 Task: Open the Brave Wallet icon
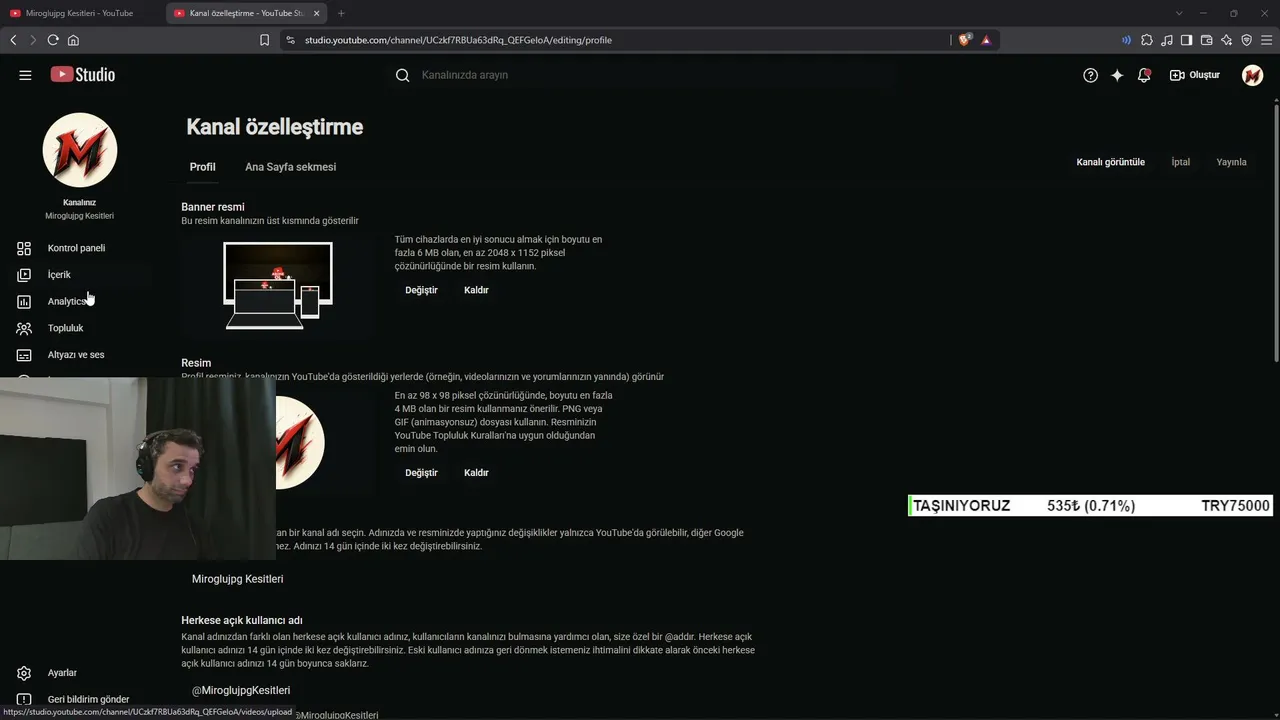[1207, 40]
